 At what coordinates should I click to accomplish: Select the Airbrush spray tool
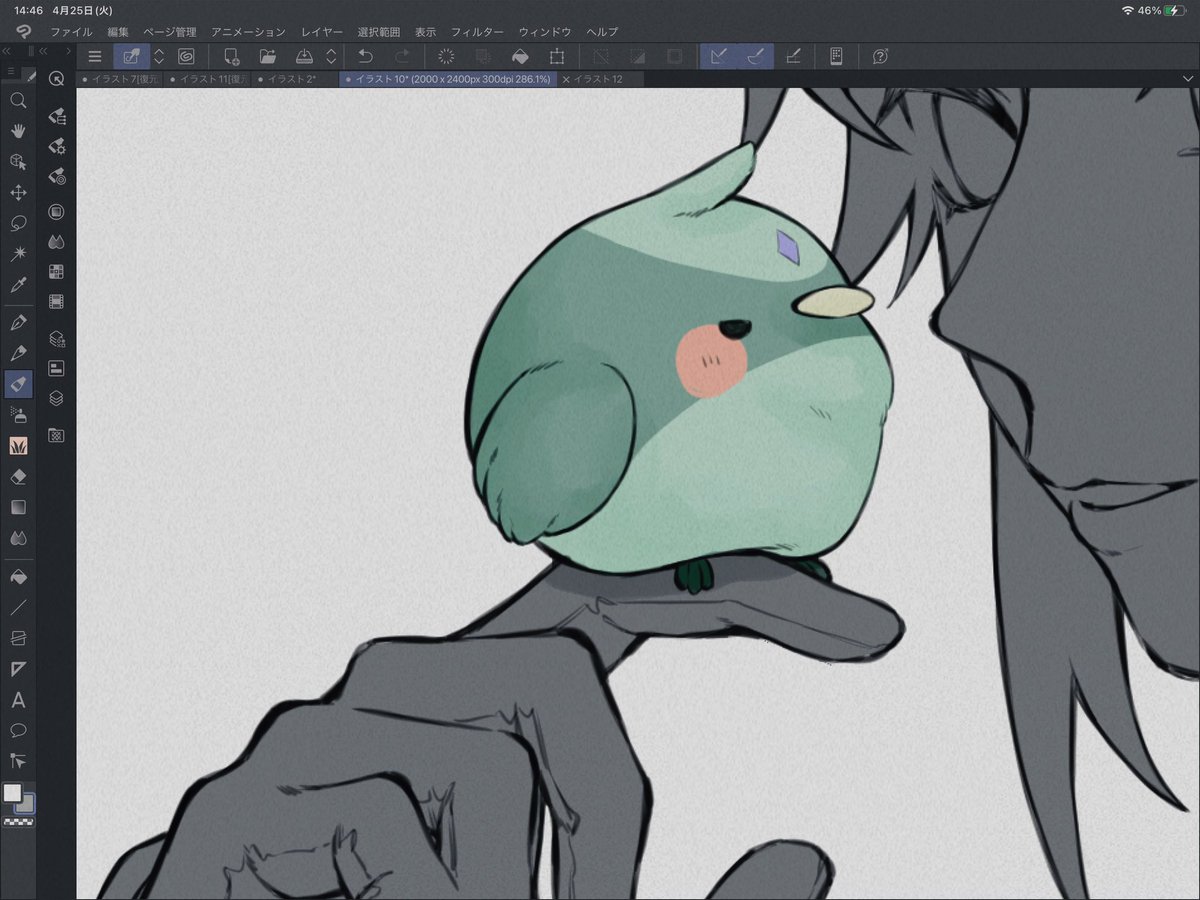click(x=18, y=414)
